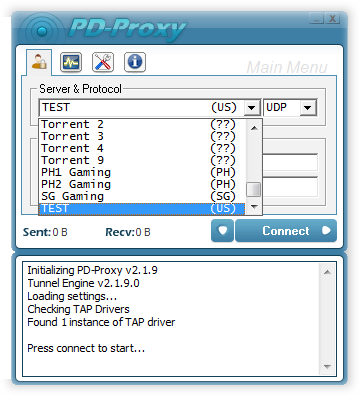Select Torrent 2 from server list
This screenshot has height=396, width=360.
click(142, 124)
